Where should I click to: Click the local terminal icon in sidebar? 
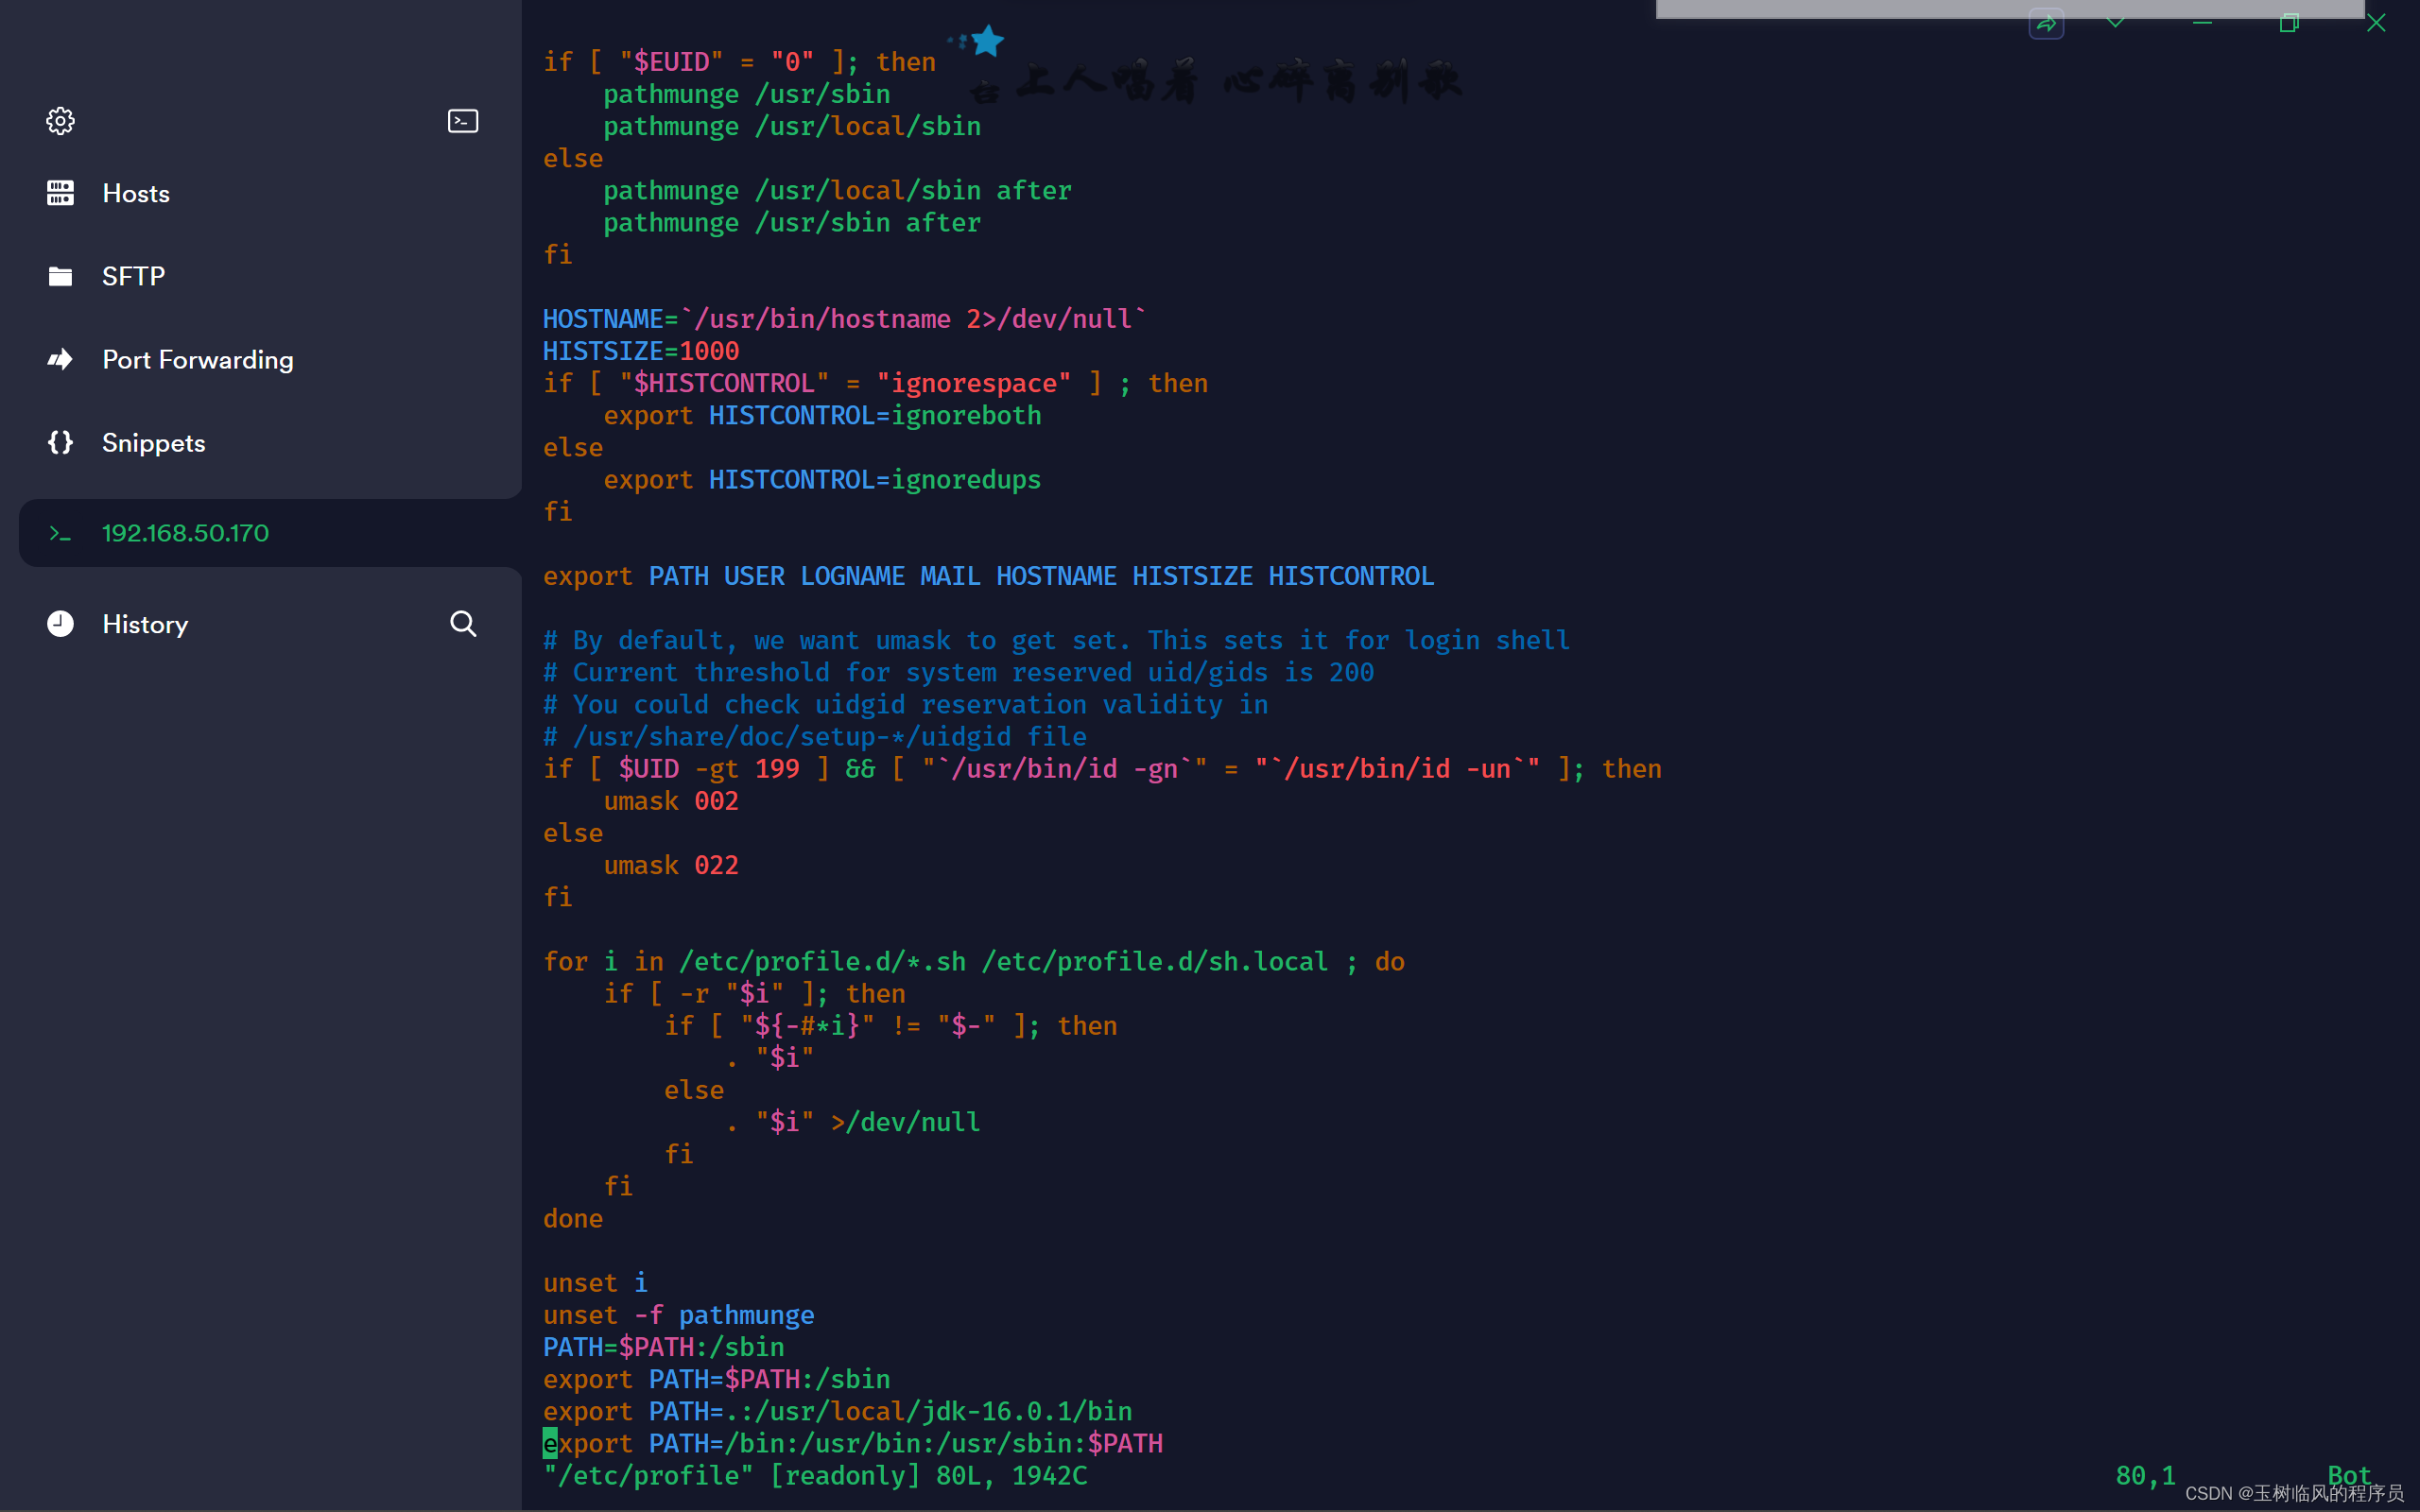point(462,121)
